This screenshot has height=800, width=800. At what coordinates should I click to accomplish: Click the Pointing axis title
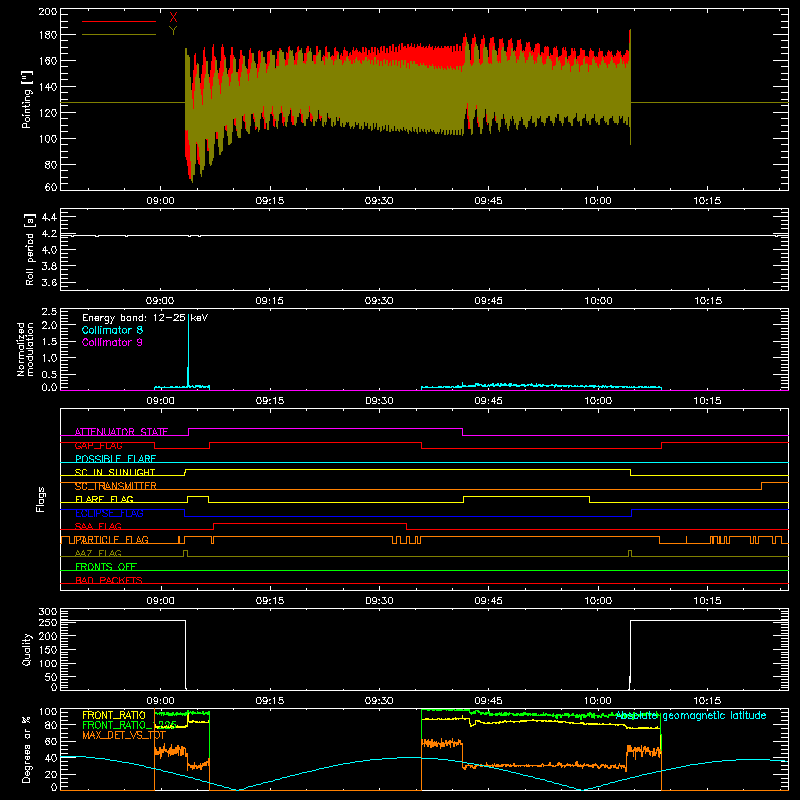[27, 99]
